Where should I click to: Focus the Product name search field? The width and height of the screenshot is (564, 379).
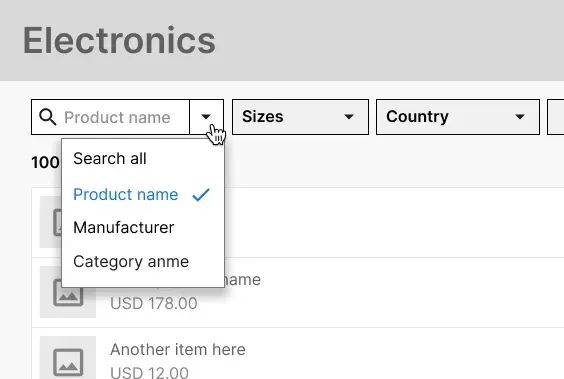coord(117,117)
